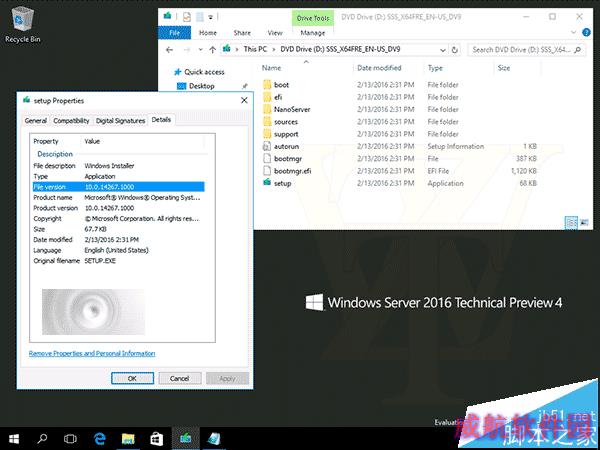Image resolution: width=600 pixels, height=450 pixels.
Task: Open File Explorer from the taskbar
Action: pos(128,439)
